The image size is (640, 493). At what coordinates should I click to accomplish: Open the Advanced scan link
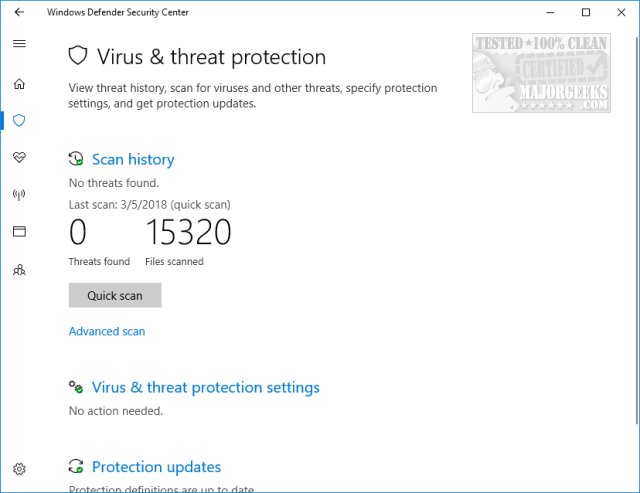pos(107,331)
